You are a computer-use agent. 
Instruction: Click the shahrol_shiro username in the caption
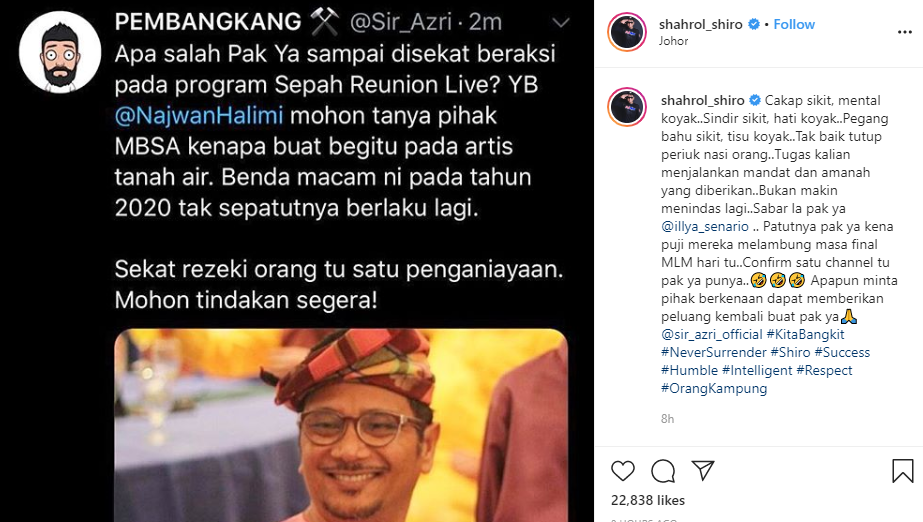click(702, 101)
